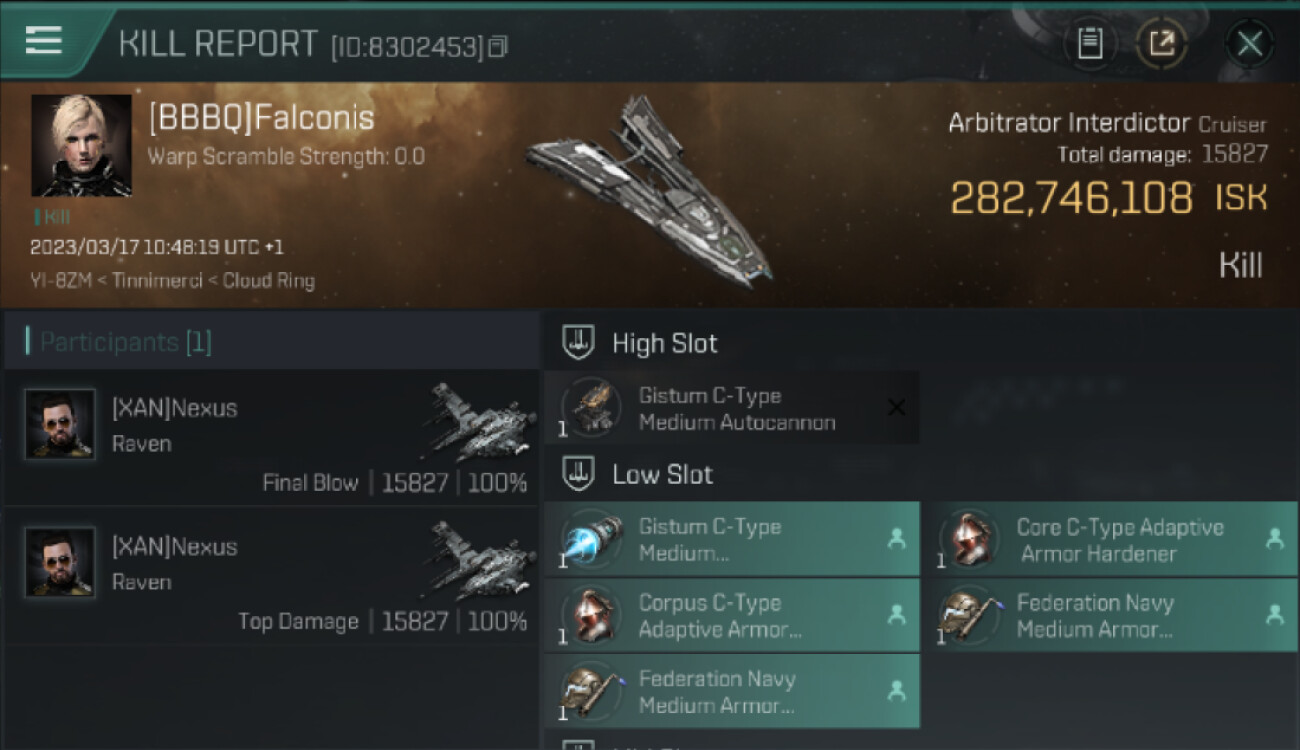1300x750 pixels.
Task: Close the kill report window
Action: [x=1249, y=43]
